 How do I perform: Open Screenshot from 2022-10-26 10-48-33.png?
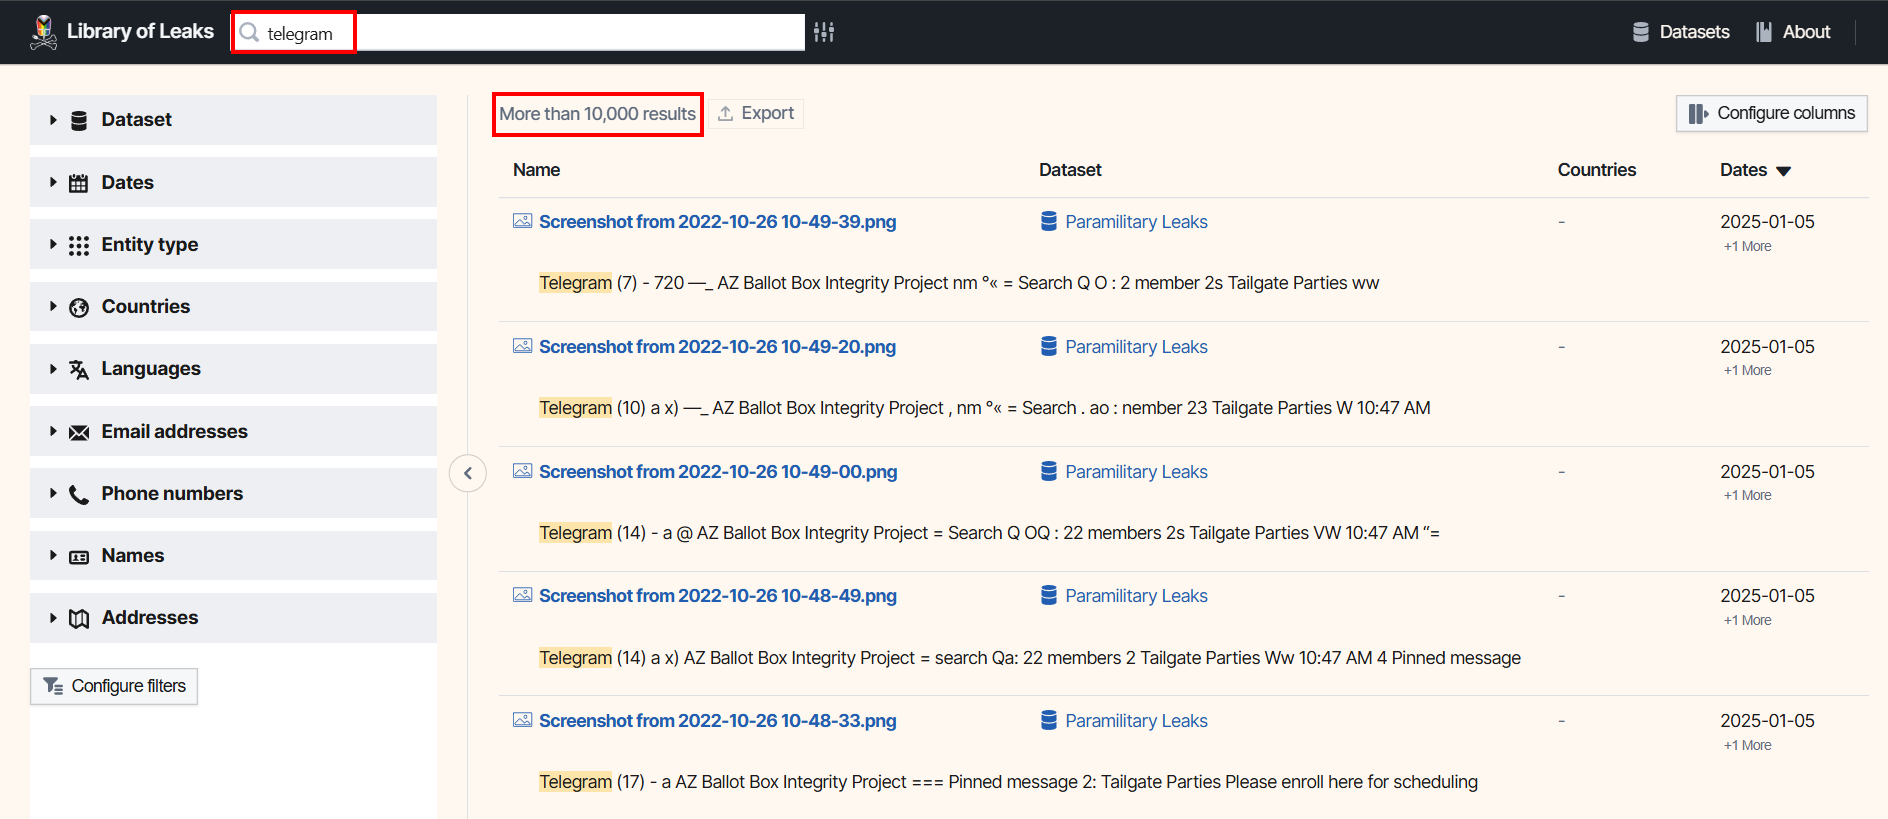pyautogui.click(x=717, y=720)
